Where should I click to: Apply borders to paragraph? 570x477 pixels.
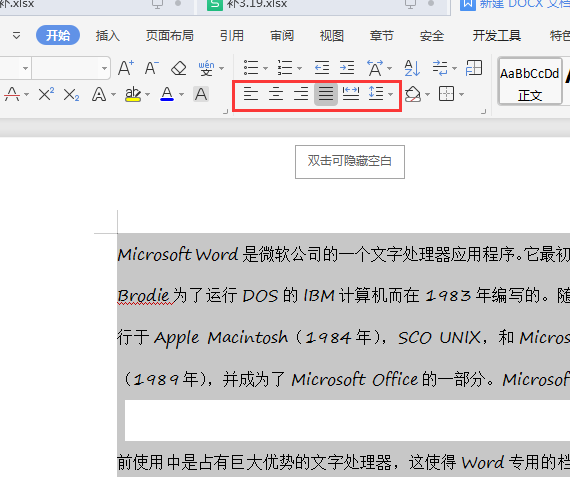[x=446, y=94]
